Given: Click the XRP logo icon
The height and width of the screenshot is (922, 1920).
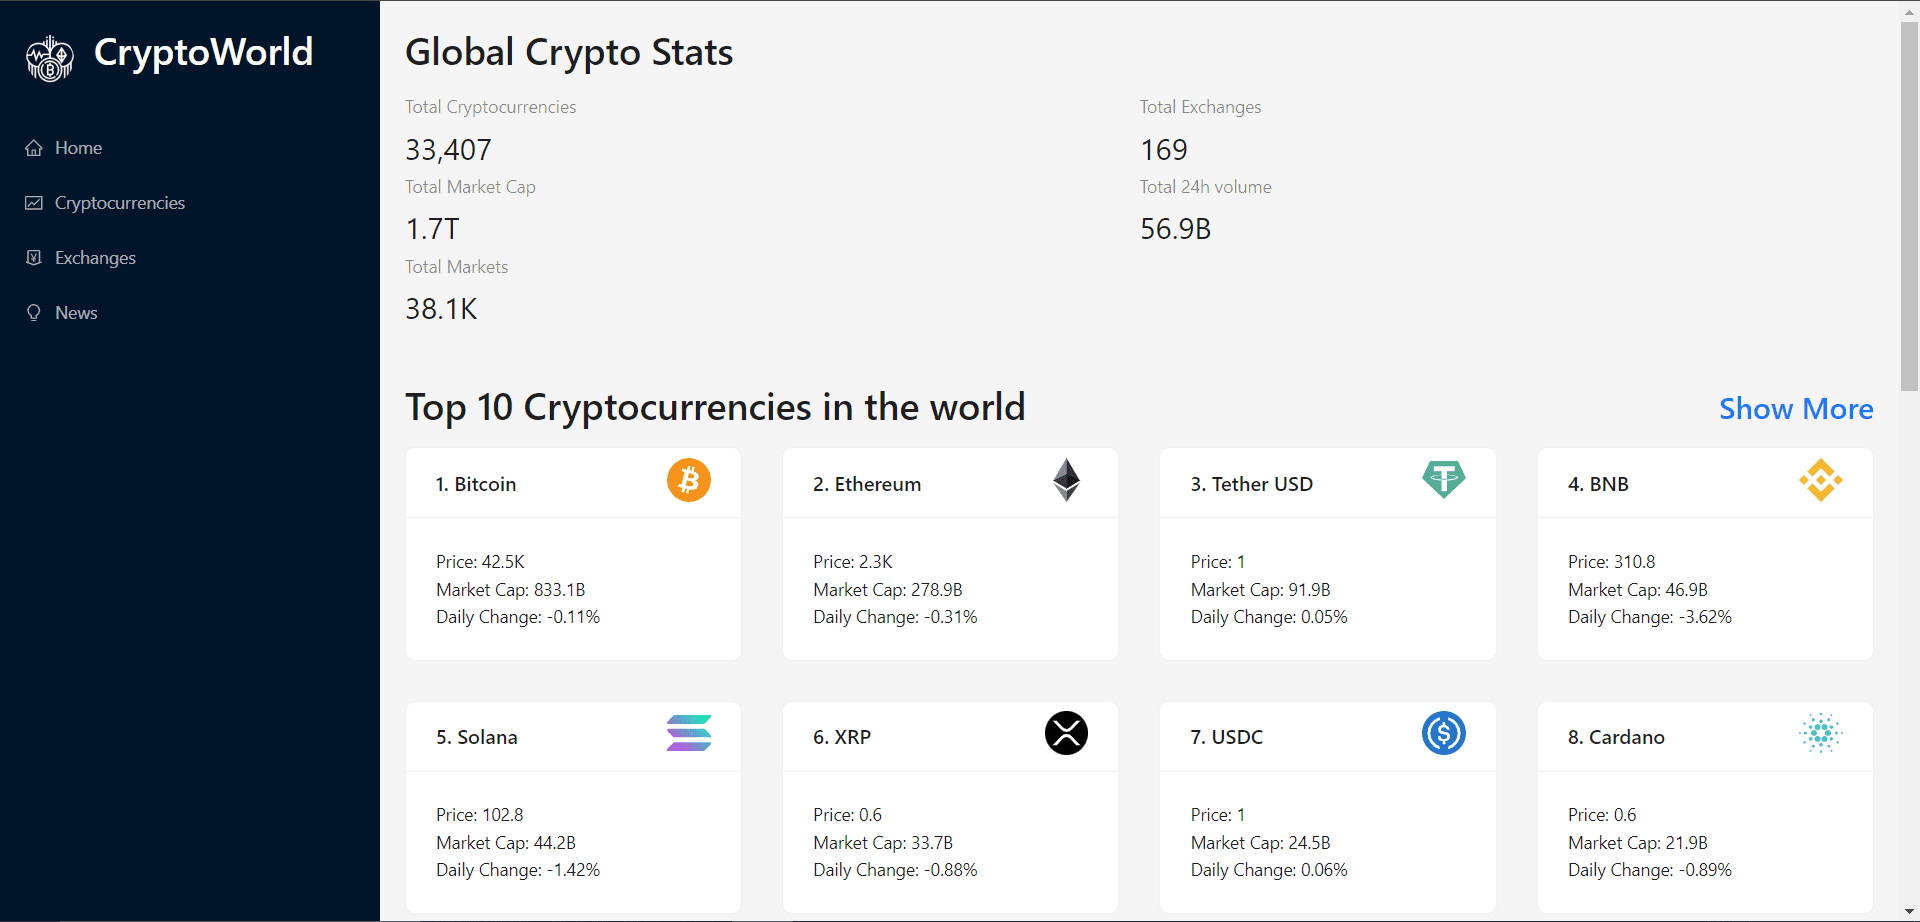Looking at the screenshot, I should point(1066,733).
